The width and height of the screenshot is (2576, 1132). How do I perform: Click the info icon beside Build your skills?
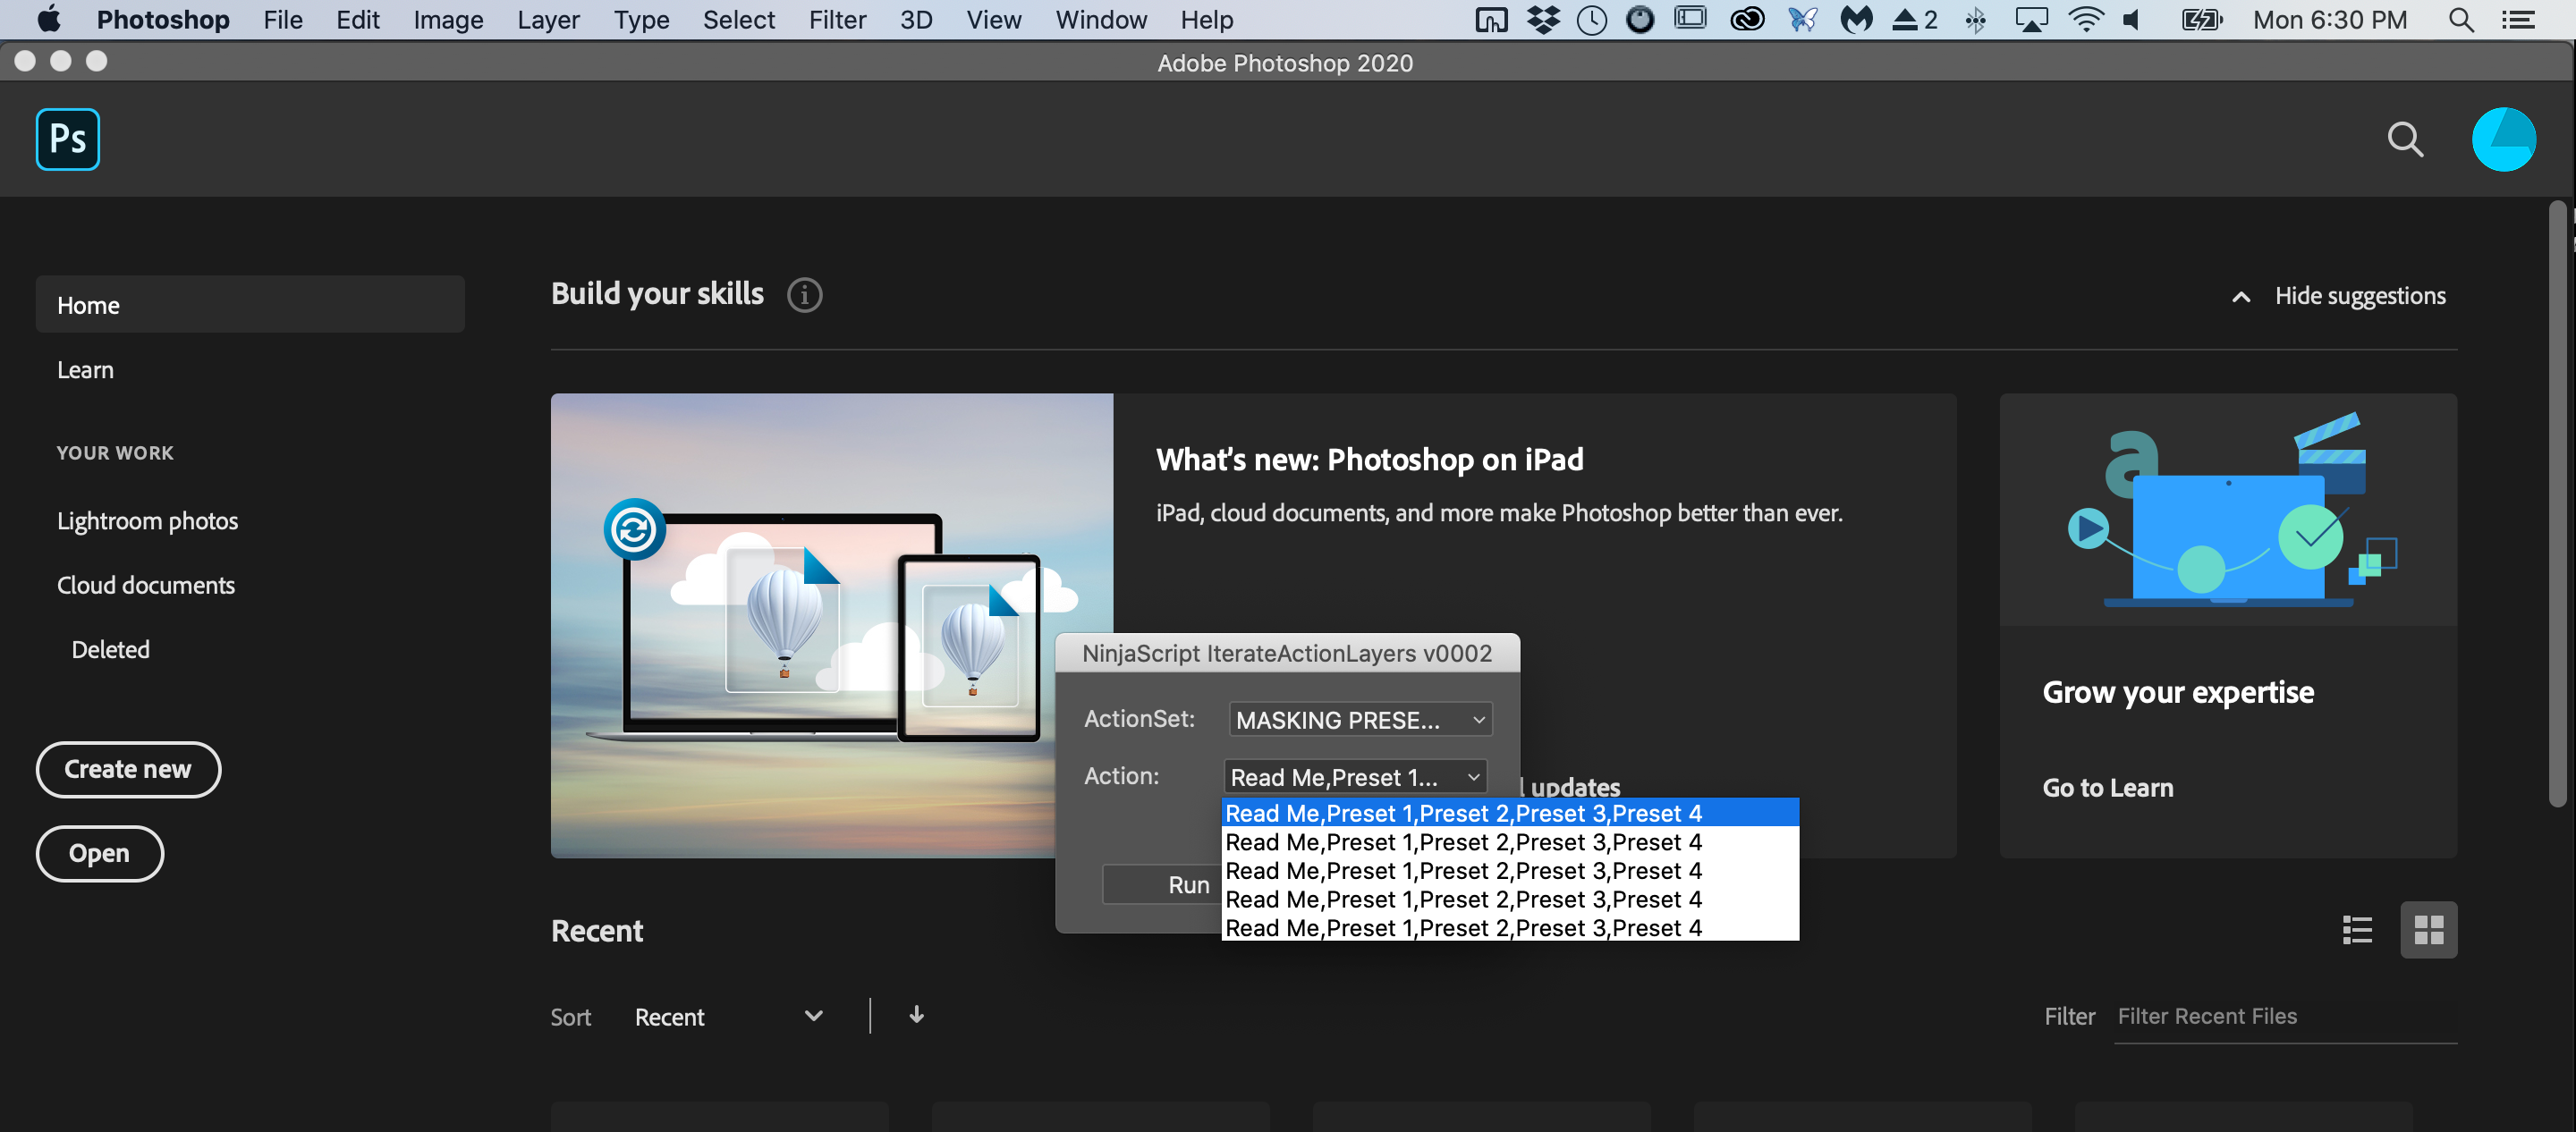click(x=804, y=295)
